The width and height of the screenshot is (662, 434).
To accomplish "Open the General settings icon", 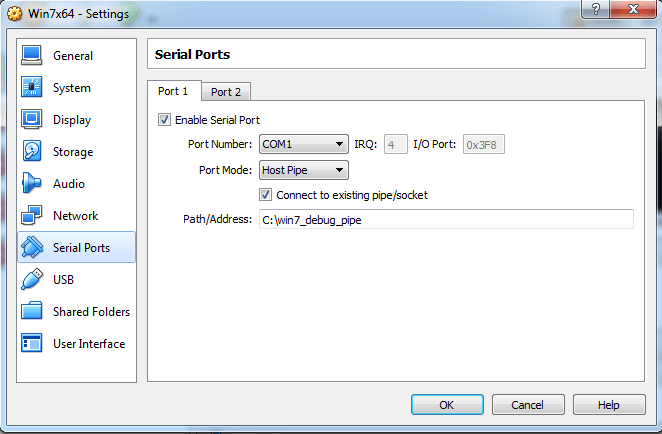I will point(32,56).
